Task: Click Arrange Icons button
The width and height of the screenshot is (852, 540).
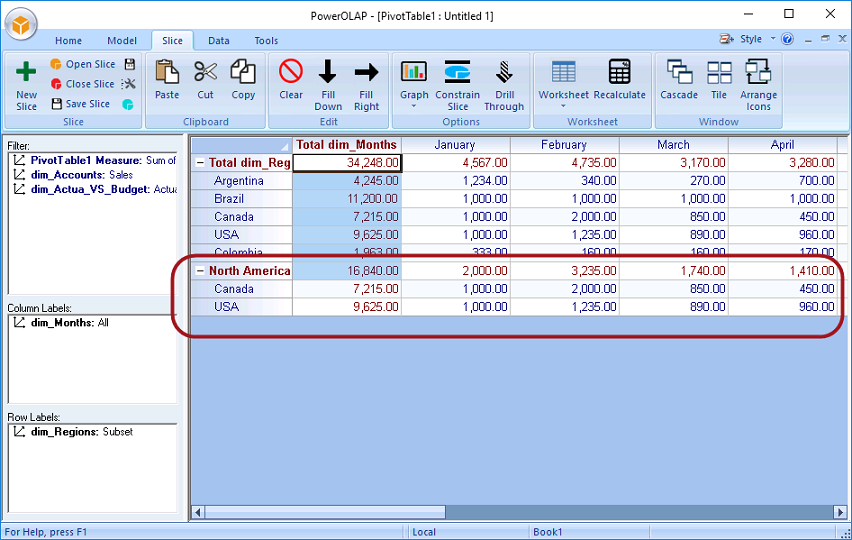Action: click(x=758, y=85)
